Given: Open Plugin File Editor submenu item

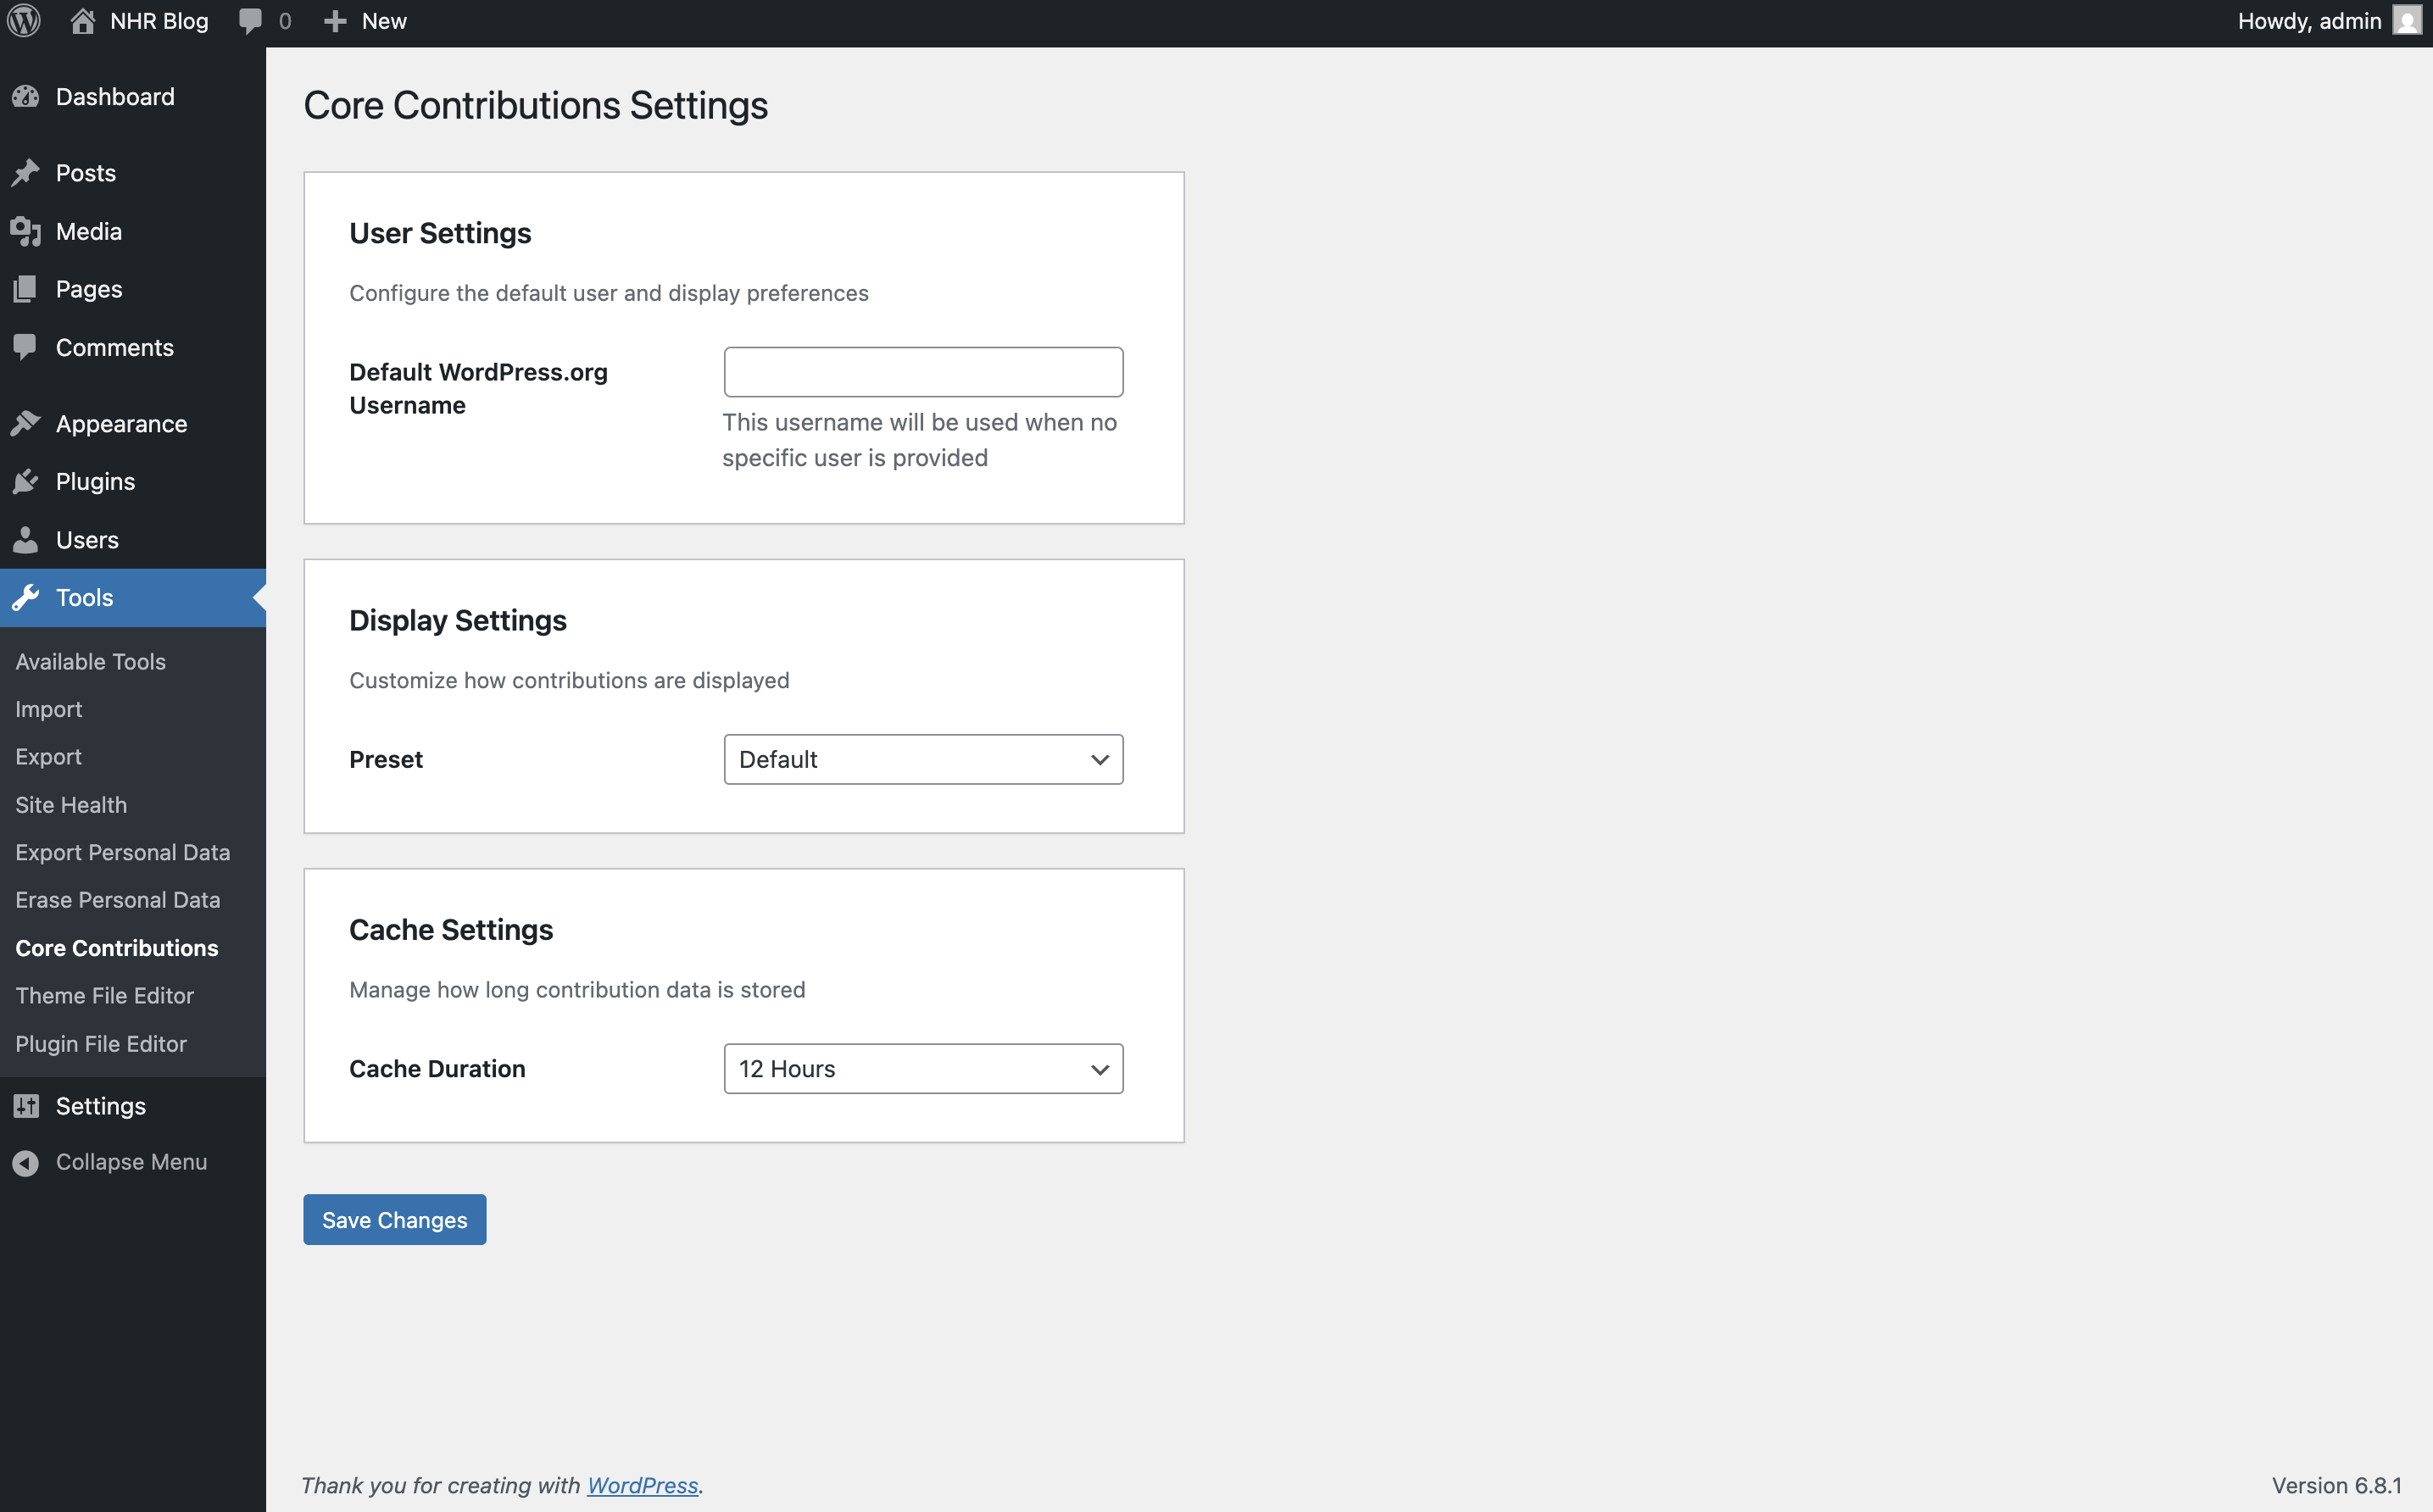Looking at the screenshot, I should pos(101,1044).
